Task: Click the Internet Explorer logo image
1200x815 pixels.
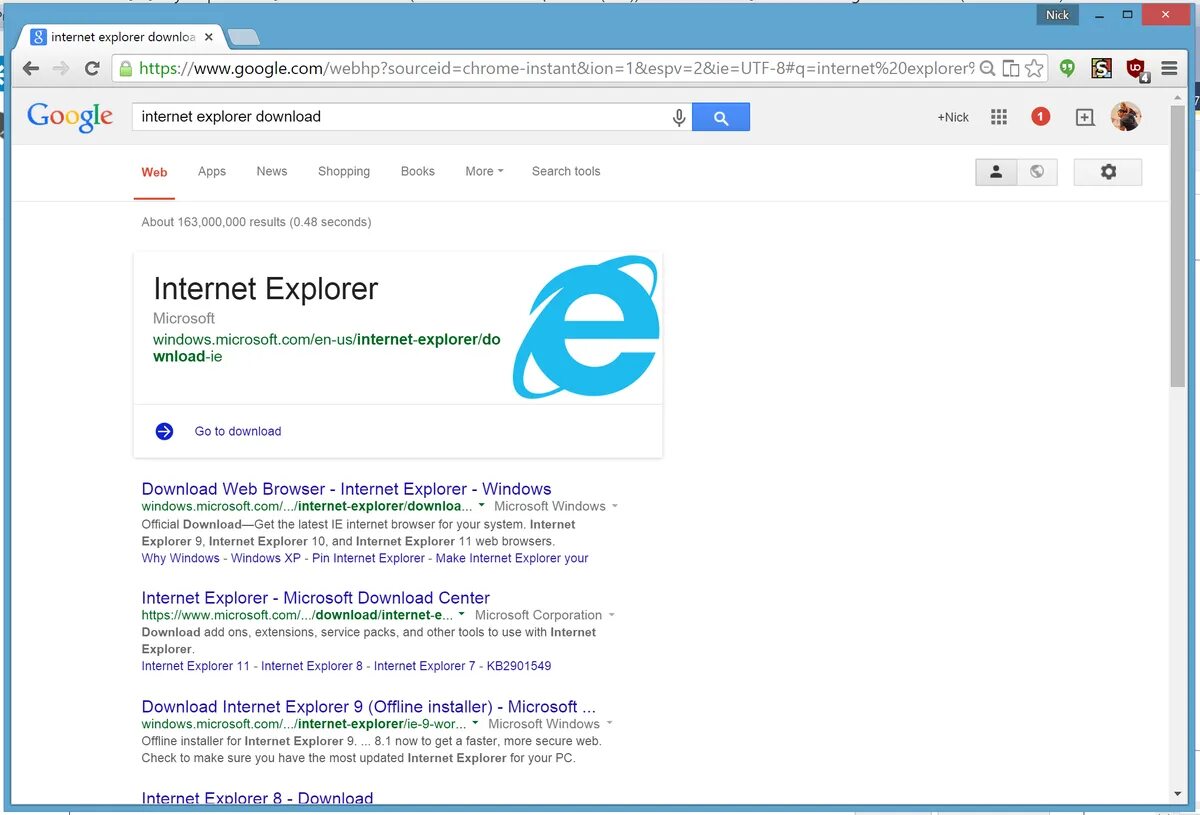Action: (x=586, y=327)
